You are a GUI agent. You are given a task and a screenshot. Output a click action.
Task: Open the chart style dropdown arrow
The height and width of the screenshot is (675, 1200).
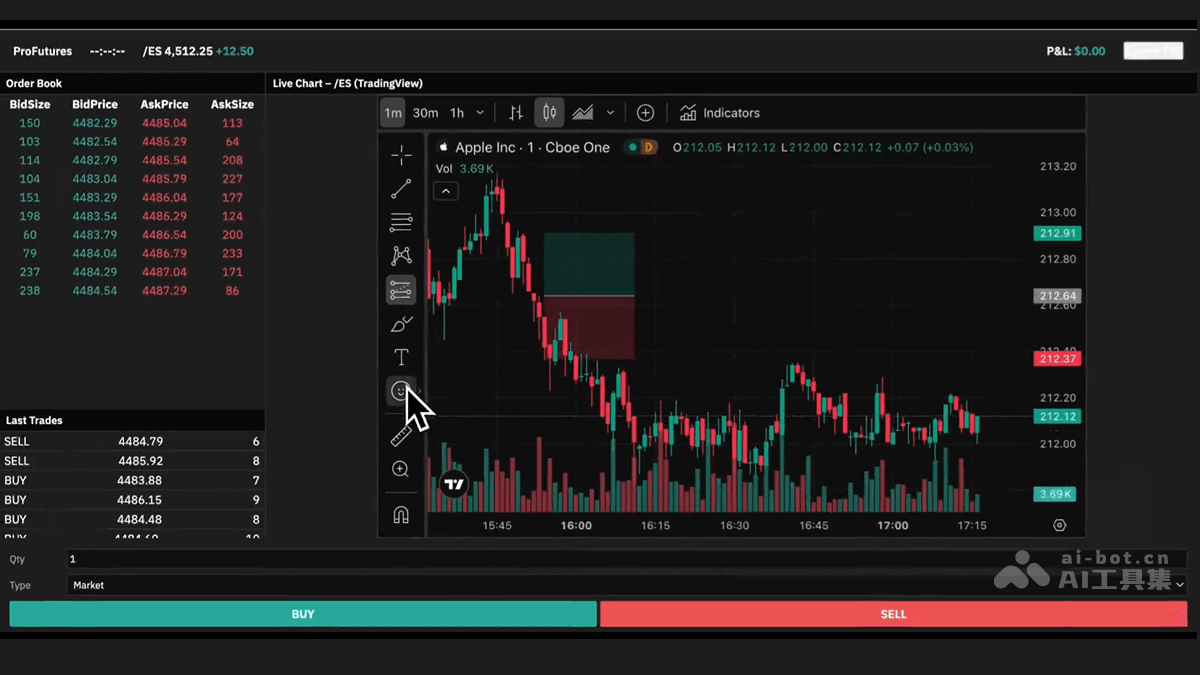[610, 113]
